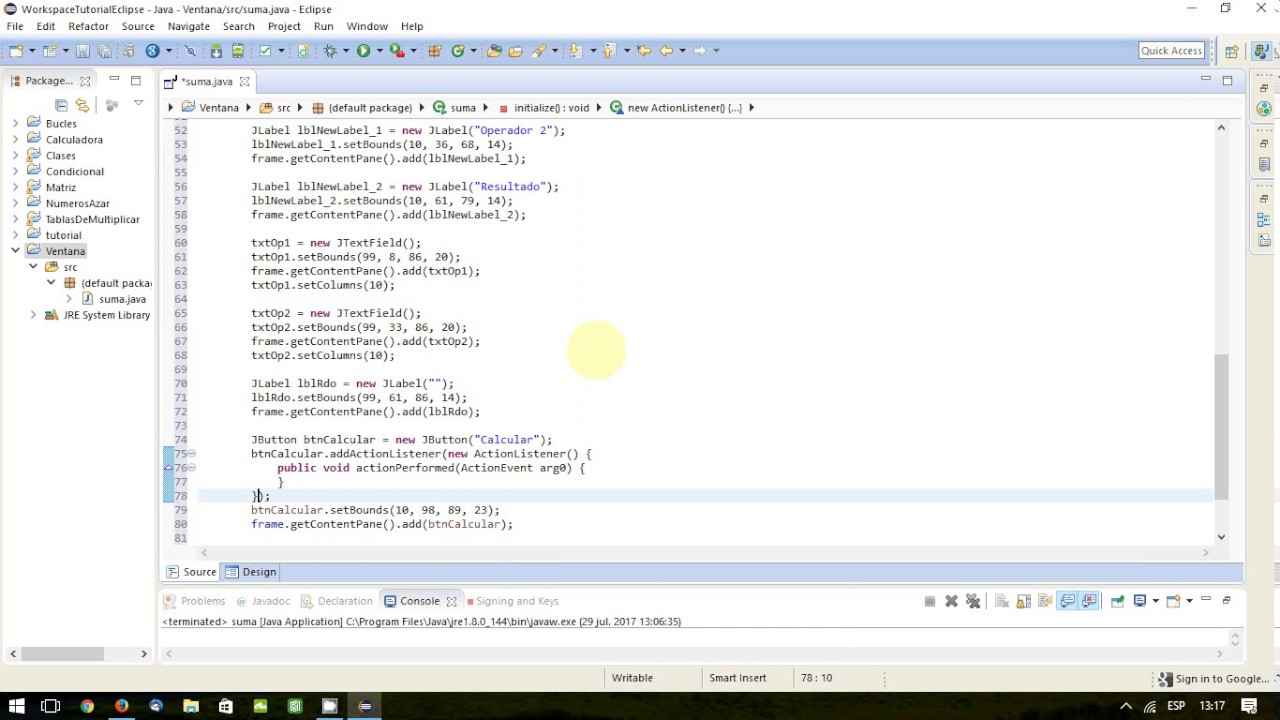
Task: Click Pin Console icon
Action: click(1117, 601)
